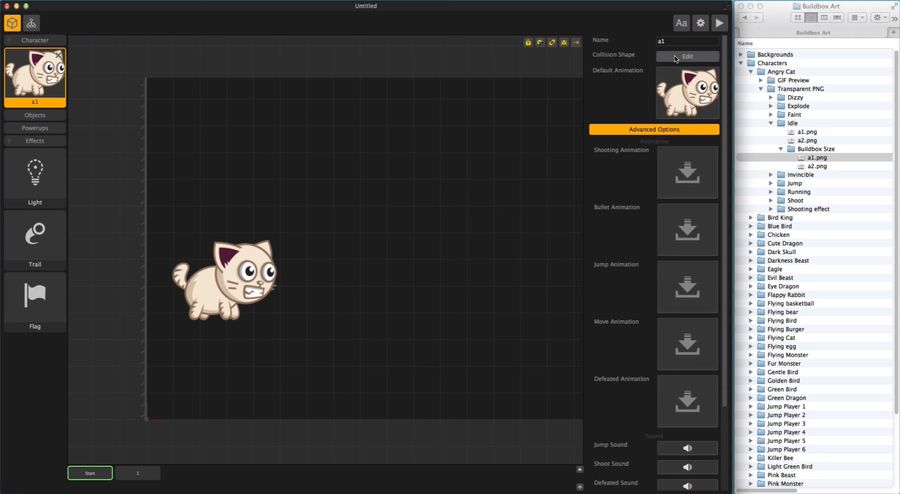This screenshot has width=900, height=494.
Task: Click the Name input field containing a1
Action: [x=687, y=41]
